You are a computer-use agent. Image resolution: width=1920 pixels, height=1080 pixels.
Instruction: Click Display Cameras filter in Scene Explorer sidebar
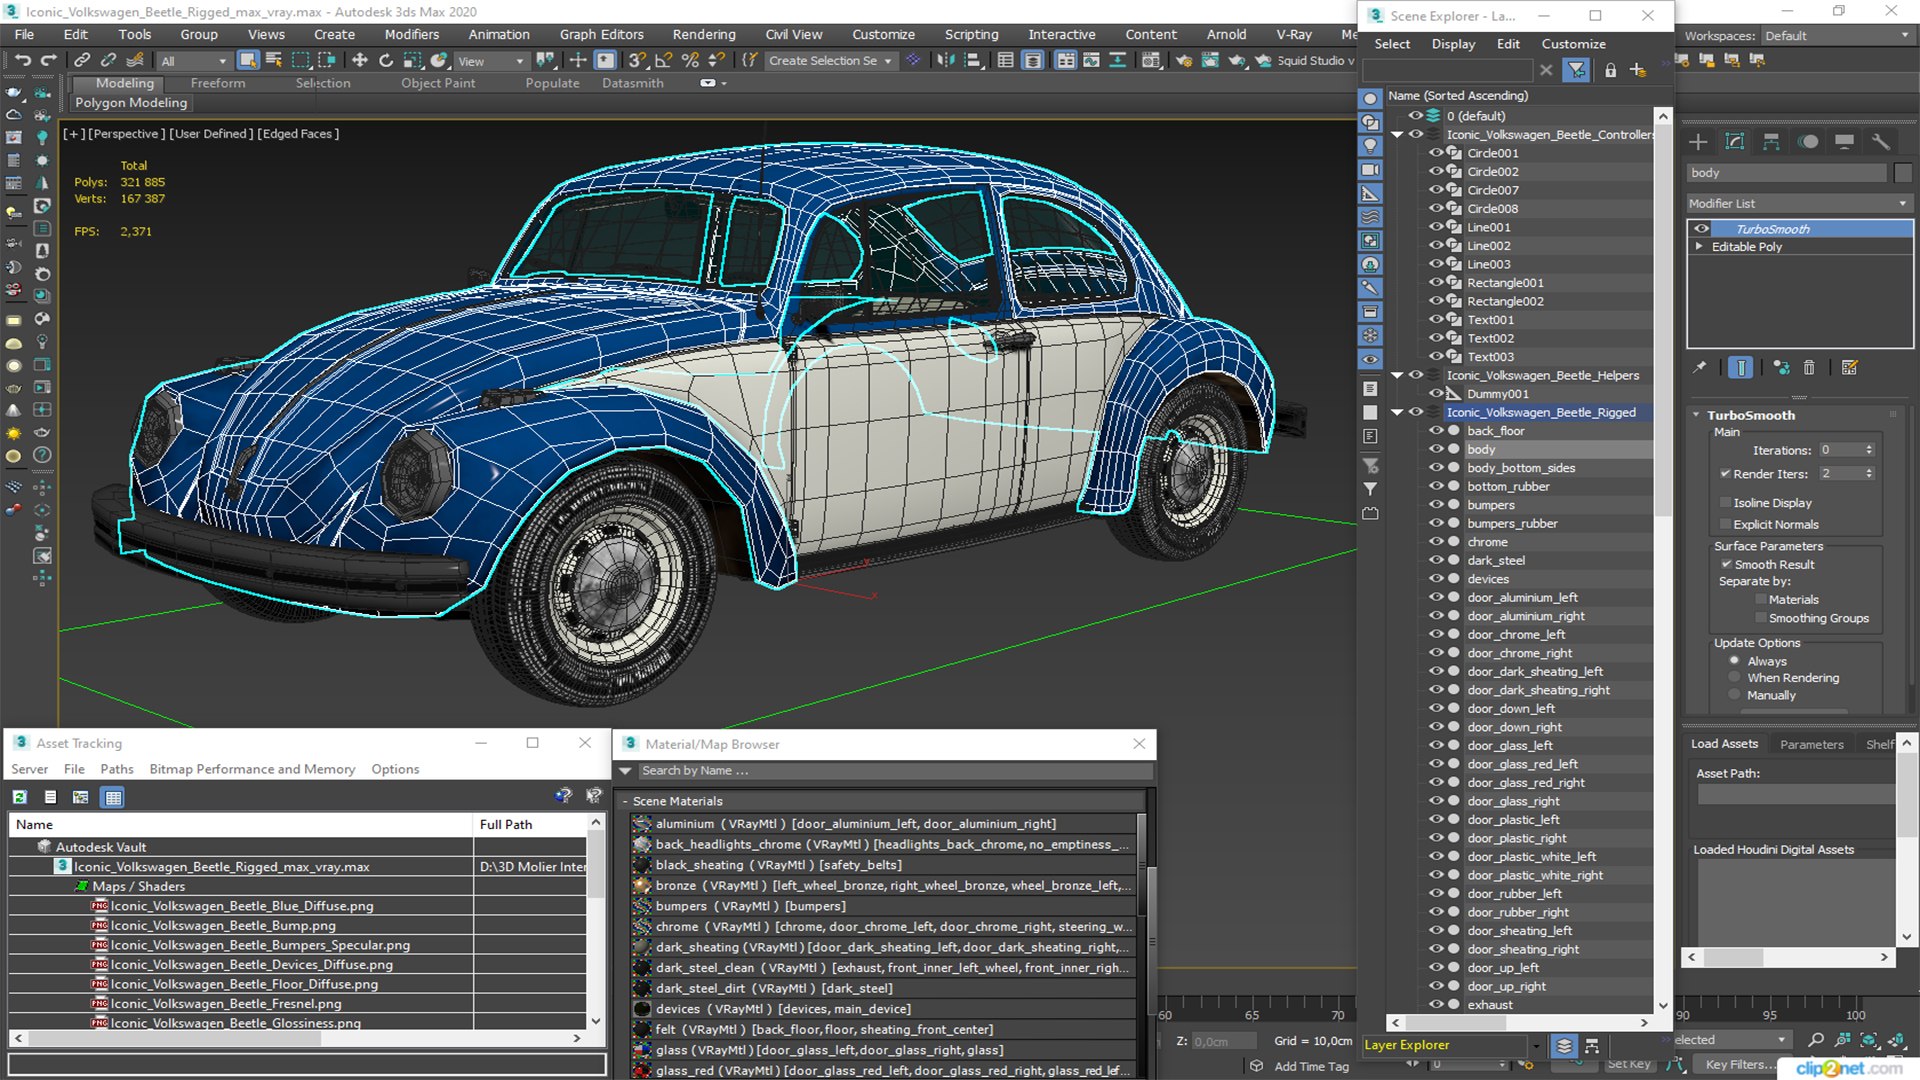[1370, 170]
